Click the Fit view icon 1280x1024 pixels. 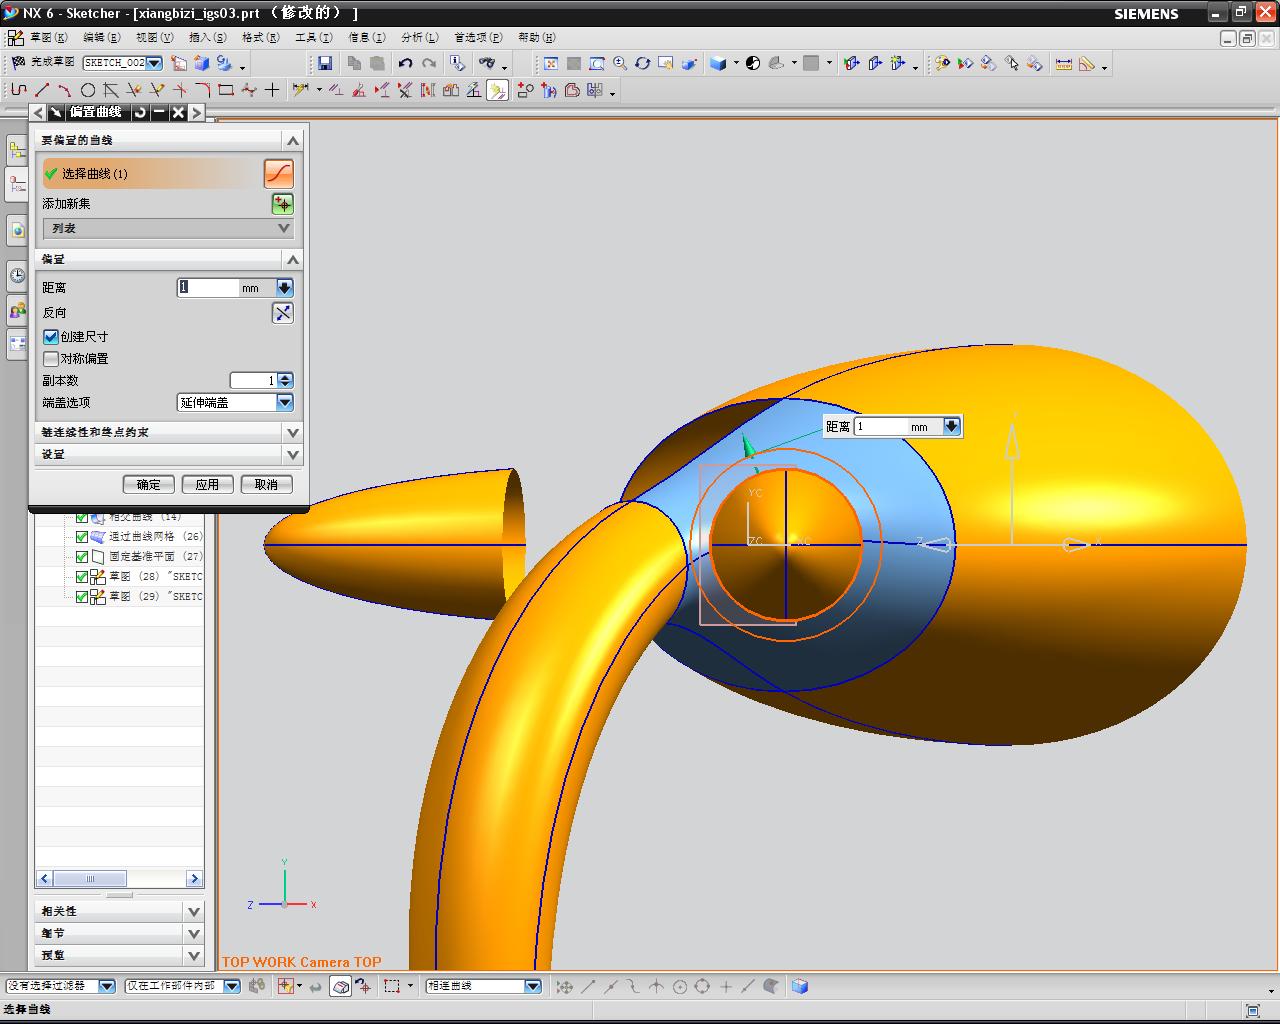click(x=551, y=63)
